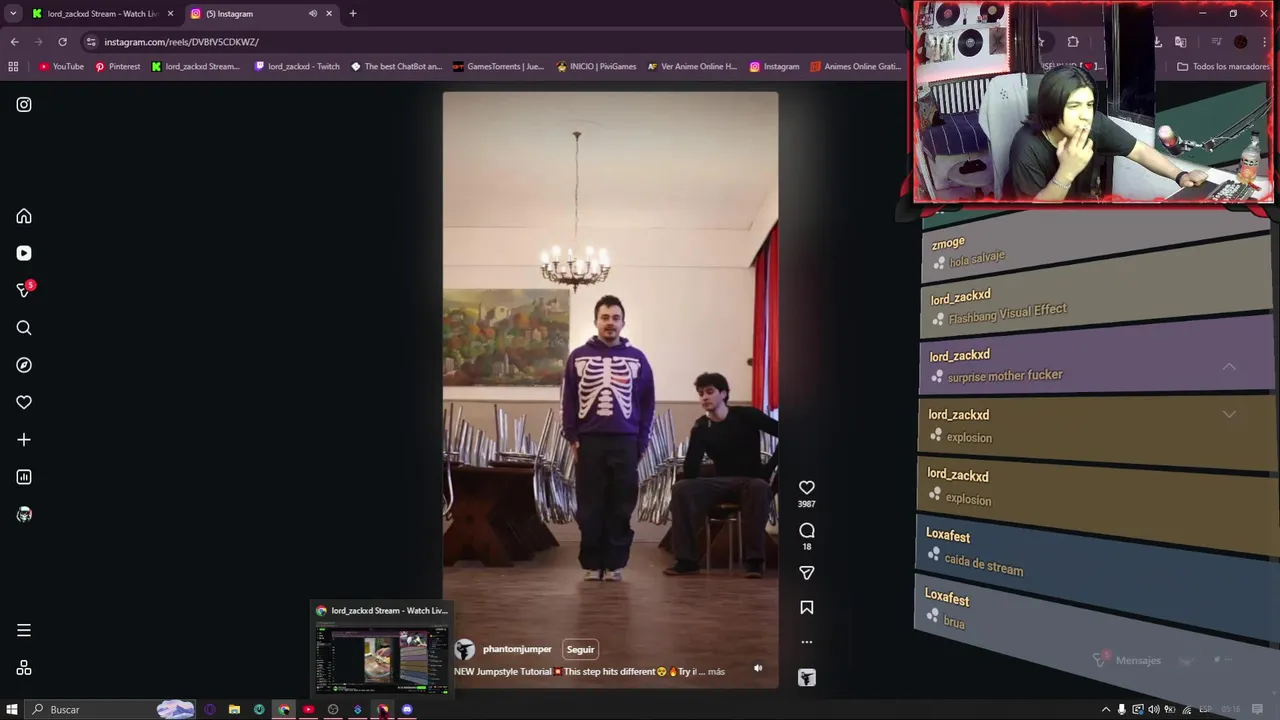Expand caption with 'más' link
This screenshot has height=720, width=1280.
click(716, 671)
